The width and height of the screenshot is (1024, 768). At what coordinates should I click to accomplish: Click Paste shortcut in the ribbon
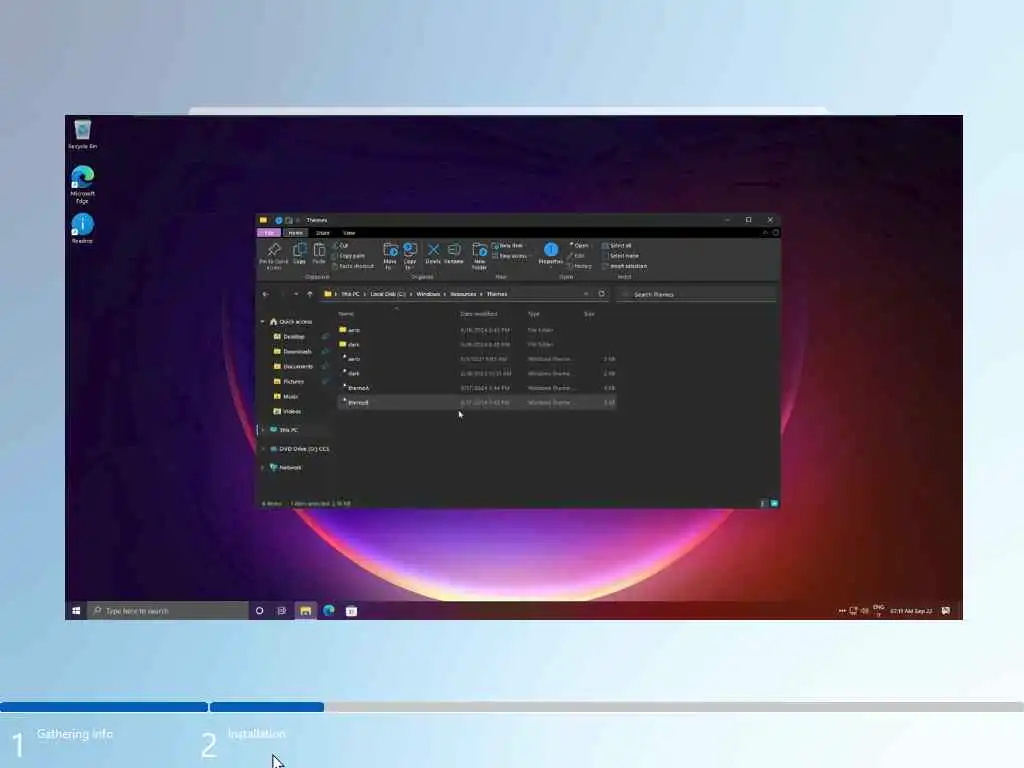pos(353,266)
